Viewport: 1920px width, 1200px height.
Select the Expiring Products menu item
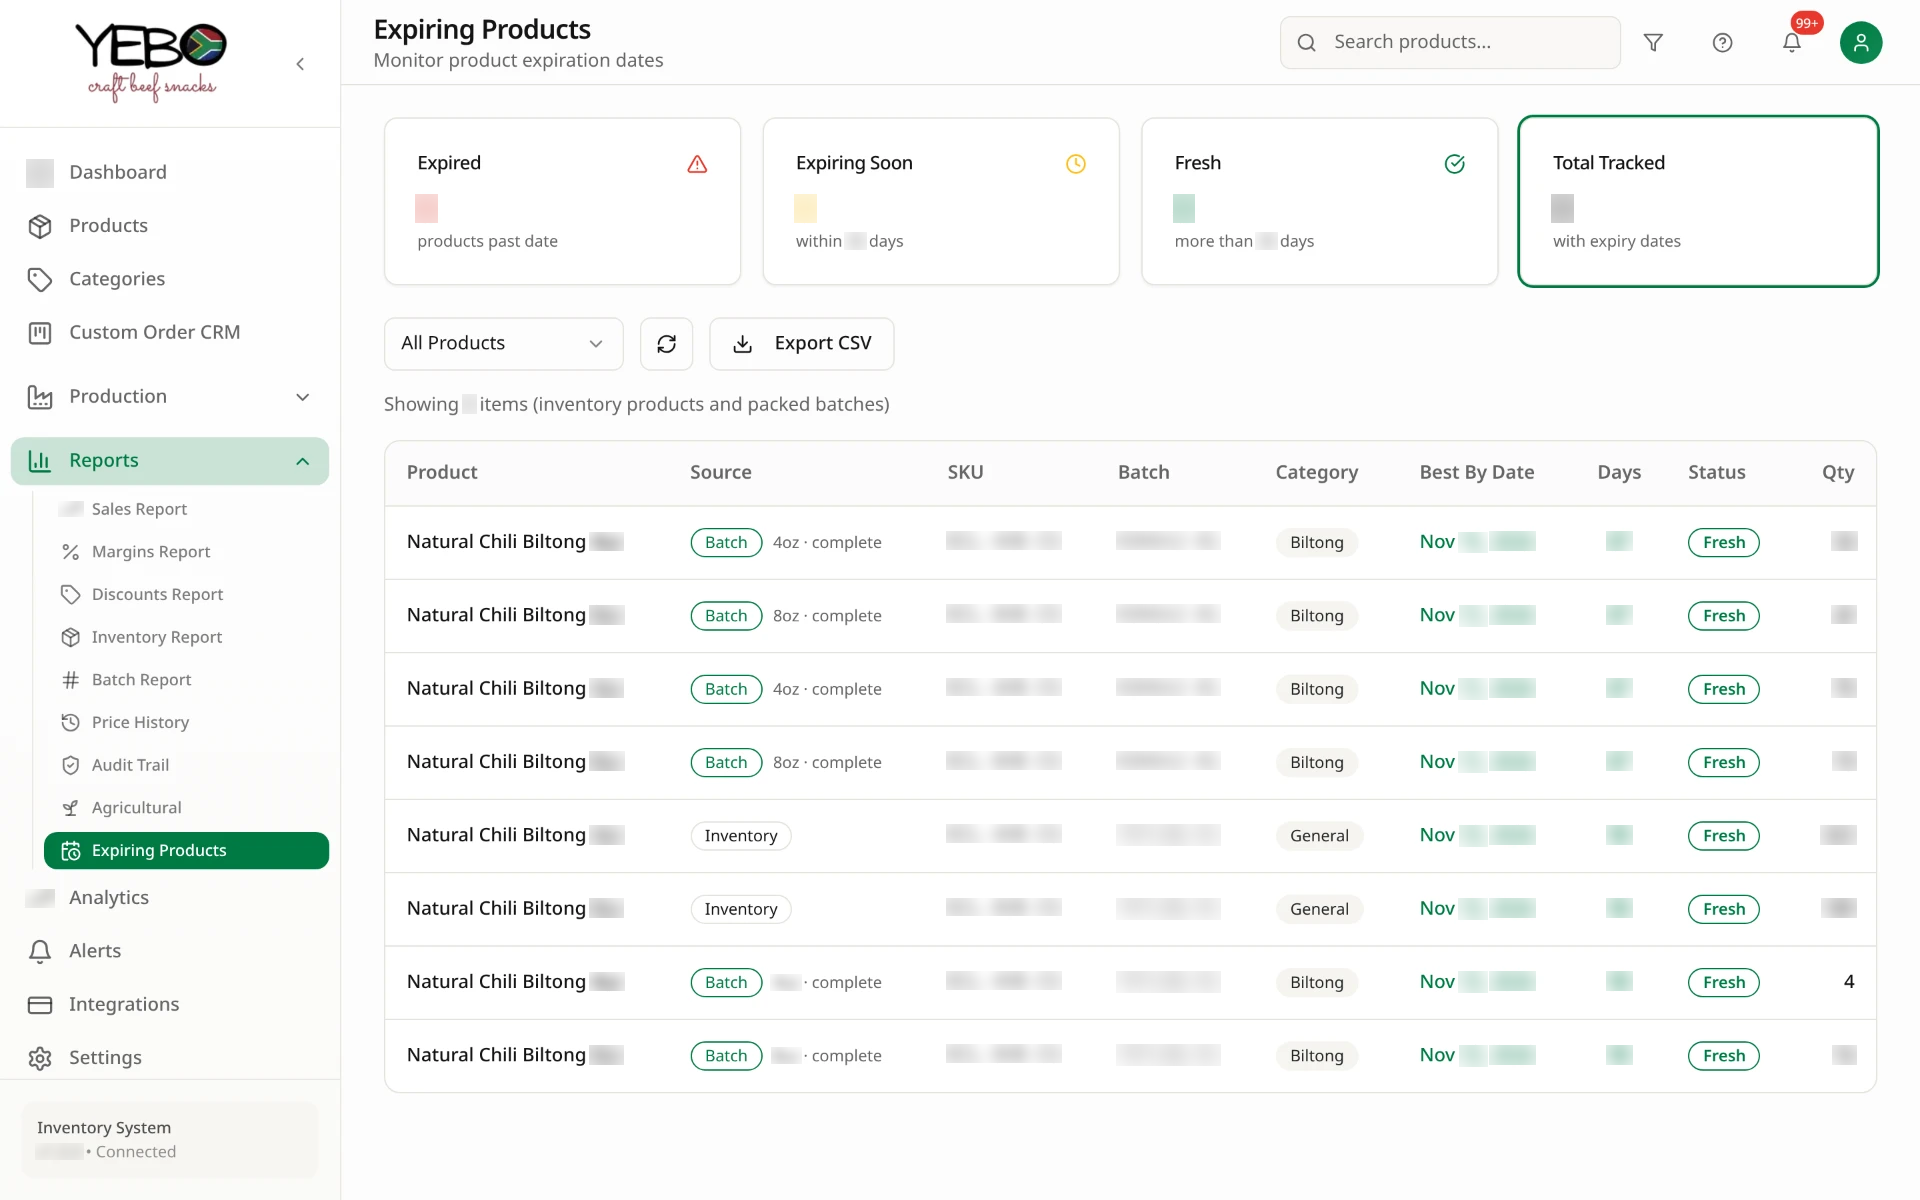[186, 851]
